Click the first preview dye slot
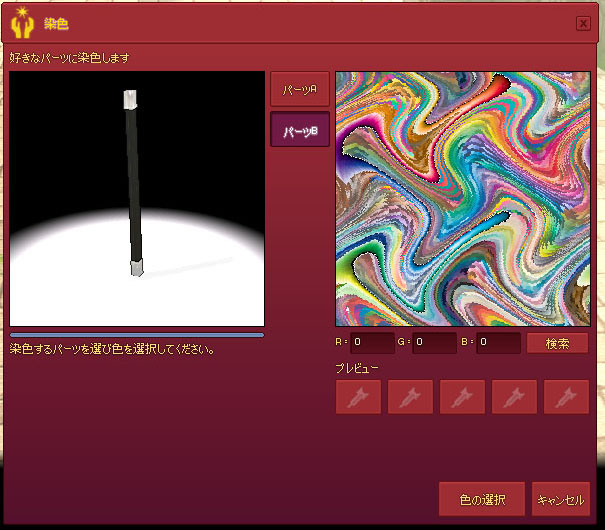 point(358,397)
